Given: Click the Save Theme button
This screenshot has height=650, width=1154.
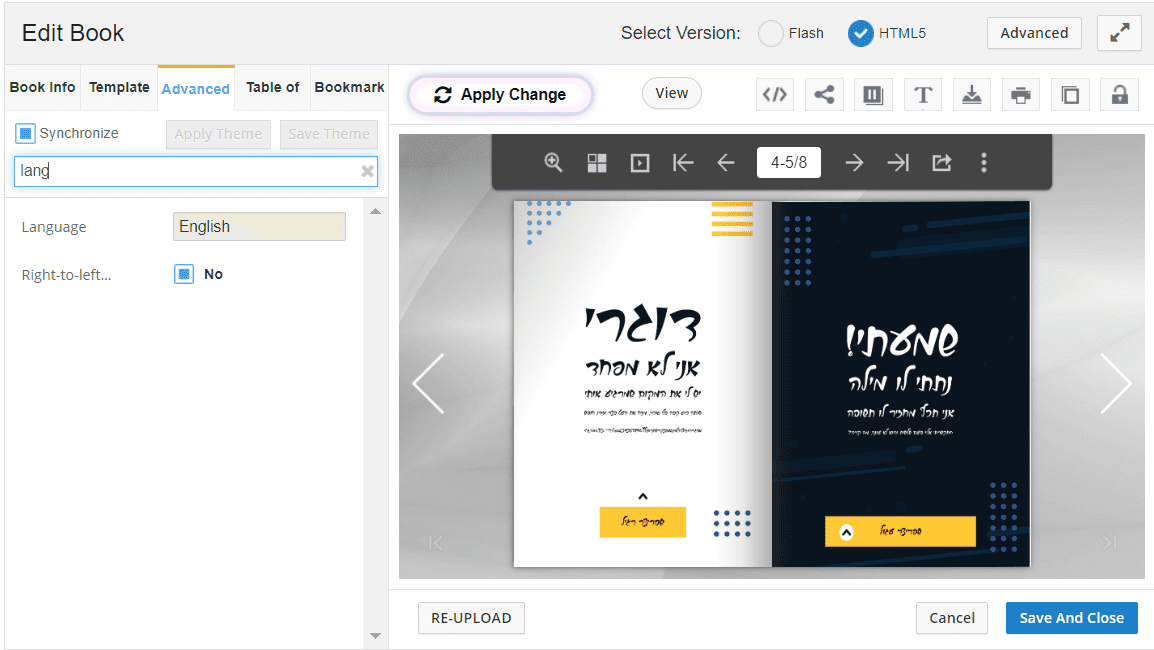Looking at the screenshot, I should [329, 134].
